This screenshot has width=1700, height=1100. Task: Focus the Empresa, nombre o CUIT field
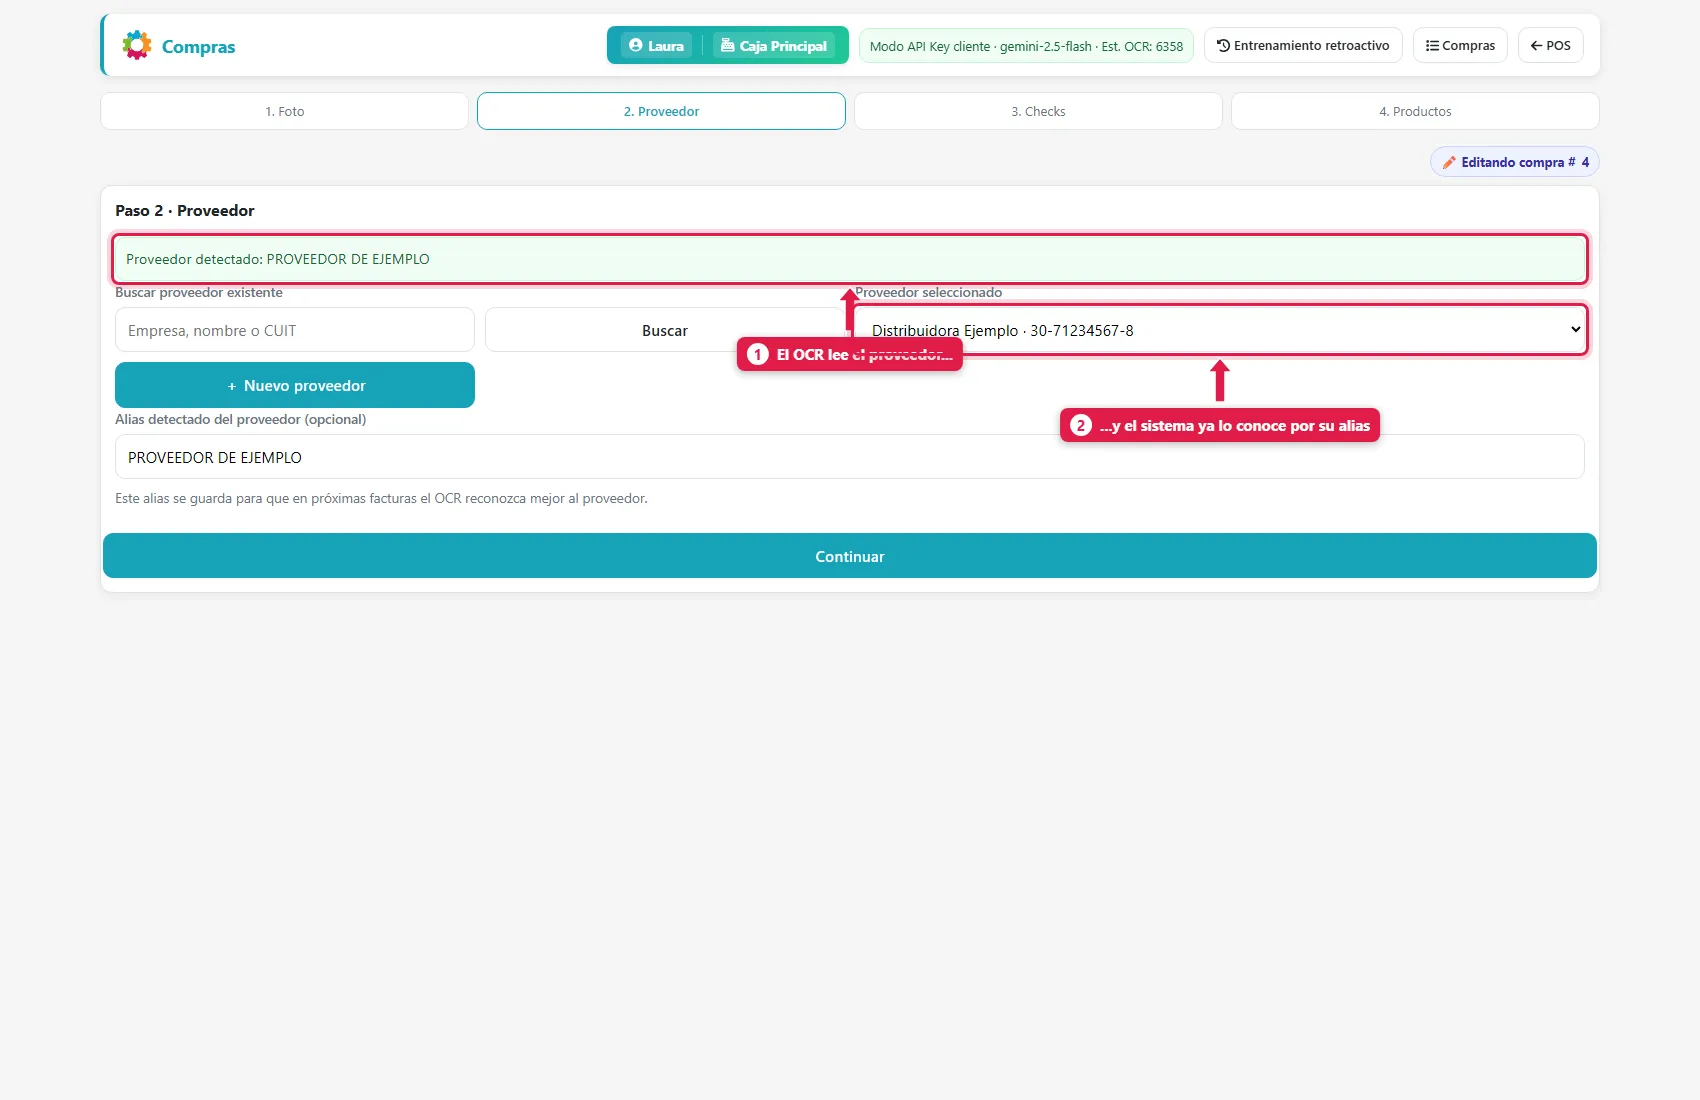pos(295,330)
